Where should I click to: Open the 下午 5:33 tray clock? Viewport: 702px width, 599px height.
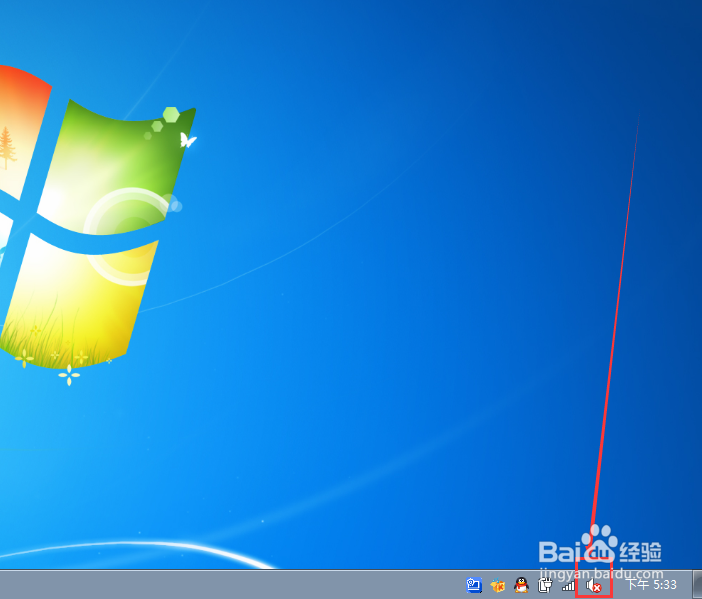click(651, 584)
